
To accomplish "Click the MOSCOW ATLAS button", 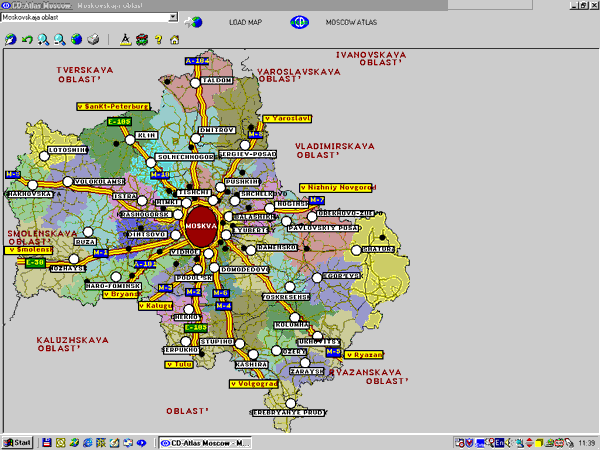I will click(x=351, y=22).
